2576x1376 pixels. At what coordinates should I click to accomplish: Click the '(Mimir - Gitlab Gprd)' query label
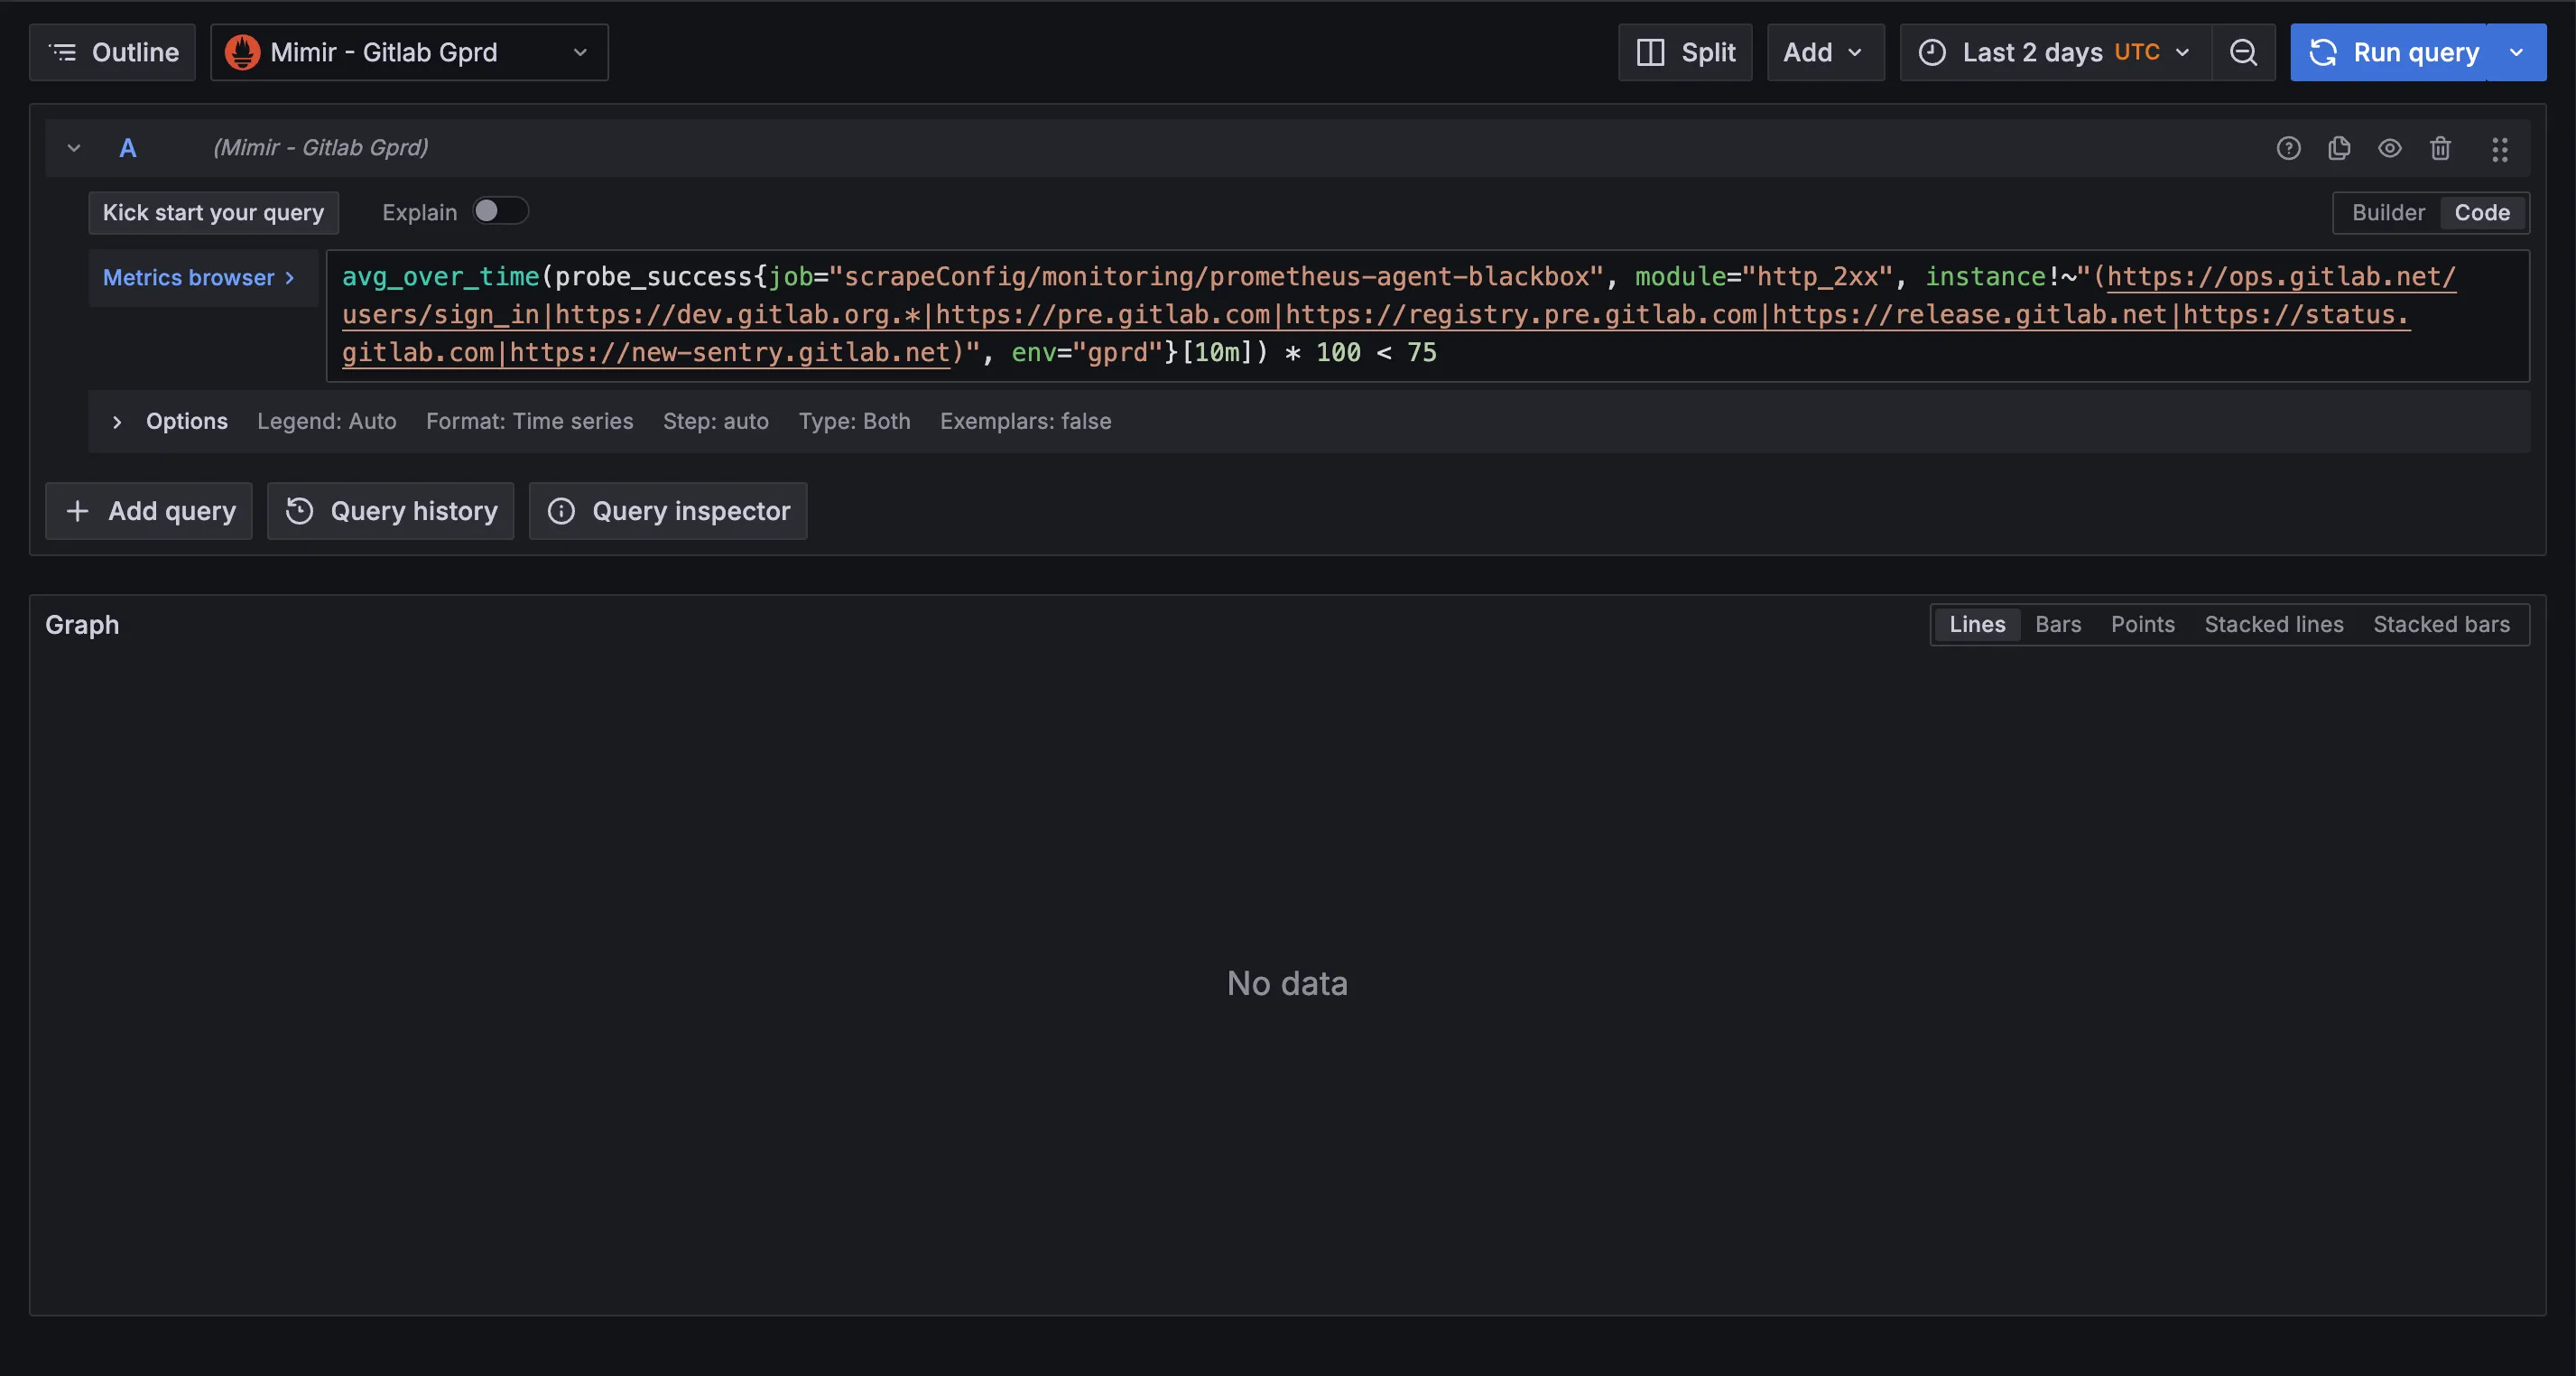coord(321,148)
